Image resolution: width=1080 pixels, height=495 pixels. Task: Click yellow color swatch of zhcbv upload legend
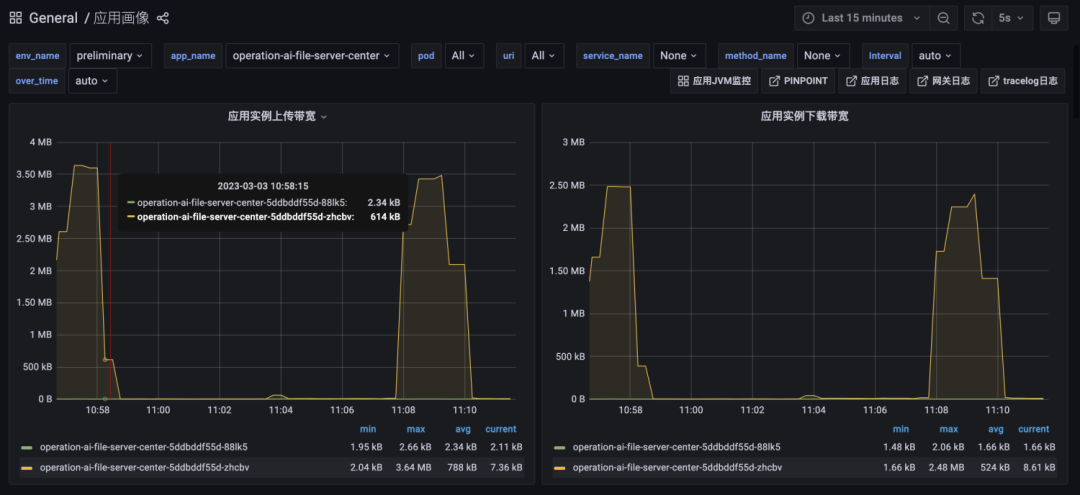click(28, 468)
